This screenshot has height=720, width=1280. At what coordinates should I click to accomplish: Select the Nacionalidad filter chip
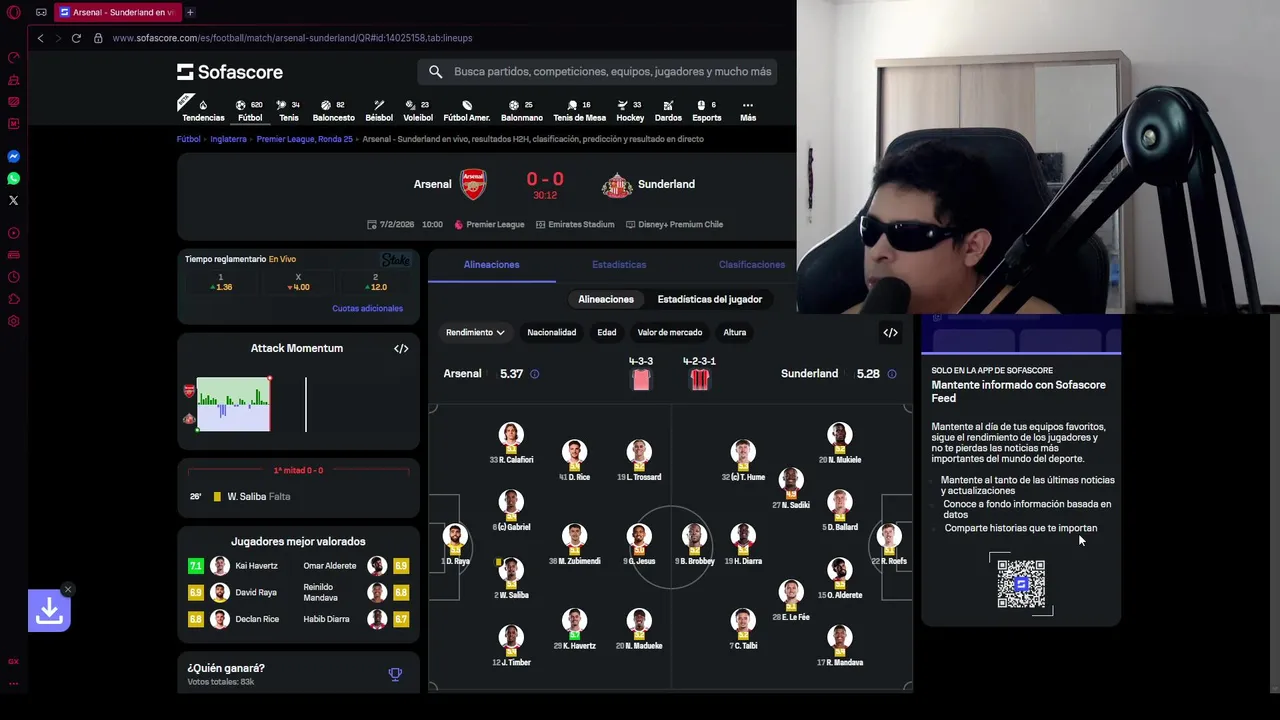tap(552, 332)
